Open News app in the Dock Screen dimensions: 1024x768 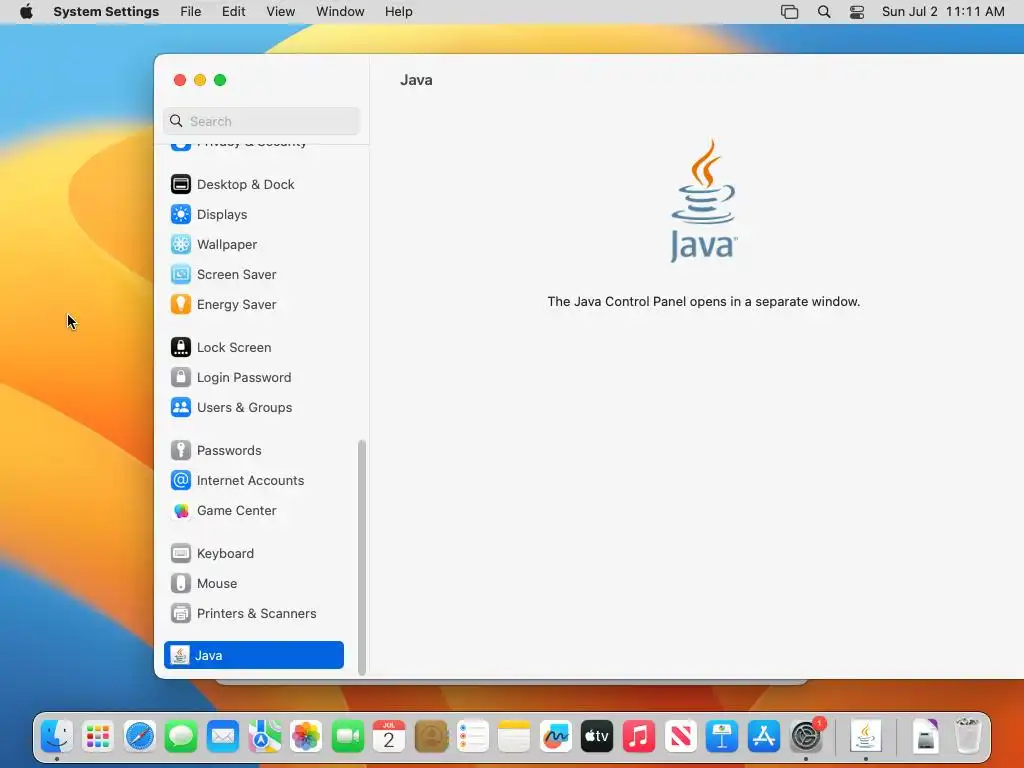pyautogui.click(x=680, y=737)
